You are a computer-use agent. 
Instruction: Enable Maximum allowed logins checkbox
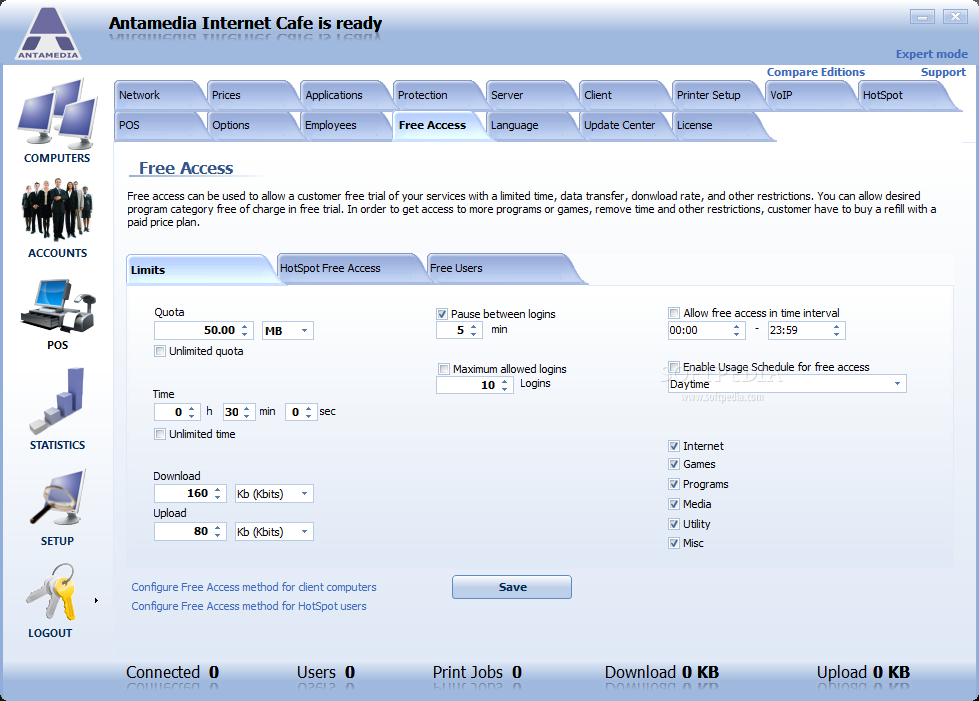pos(444,369)
